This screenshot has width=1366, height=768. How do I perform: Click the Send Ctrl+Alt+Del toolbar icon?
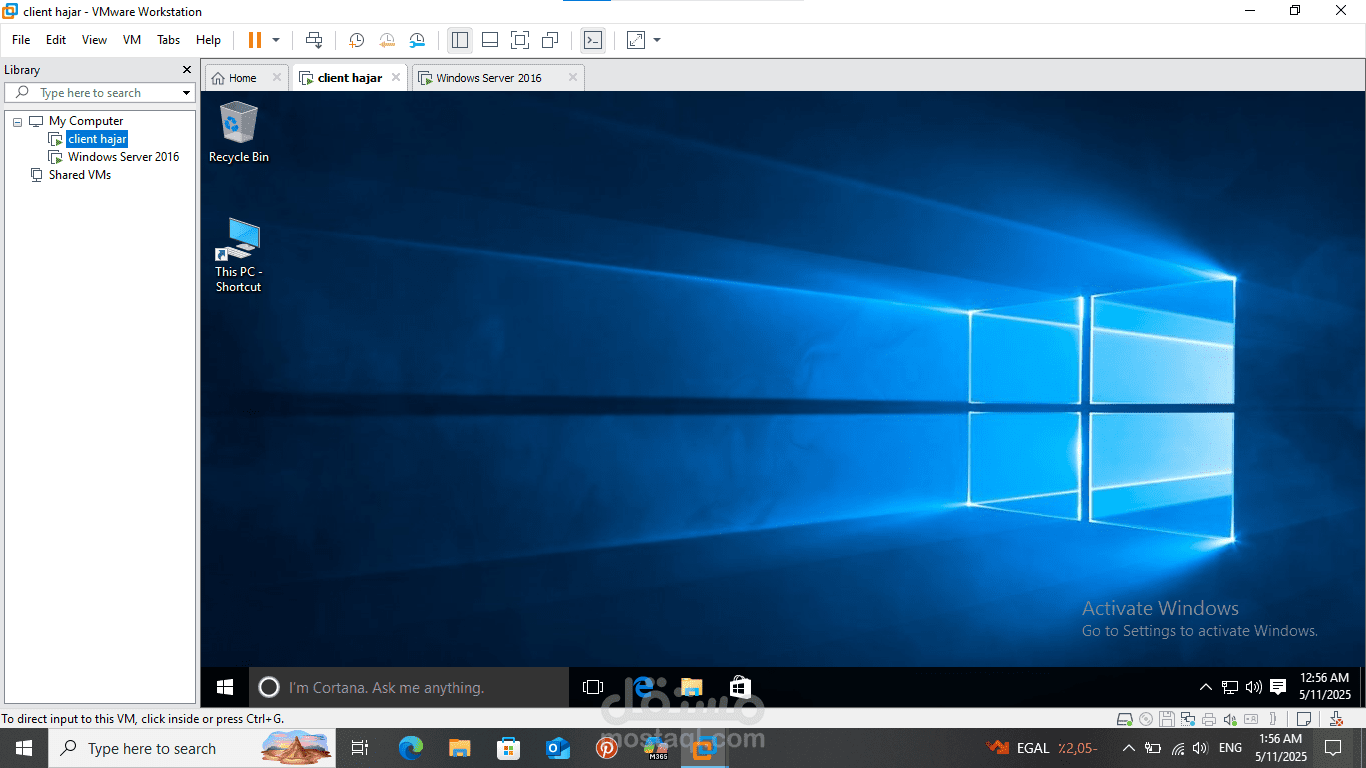(314, 40)
